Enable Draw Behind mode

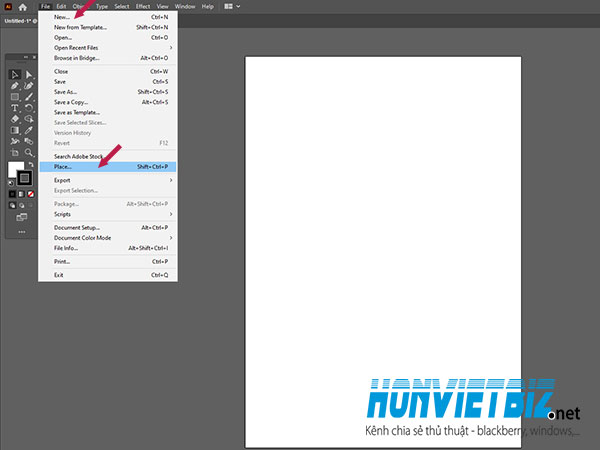coord(22,205)
